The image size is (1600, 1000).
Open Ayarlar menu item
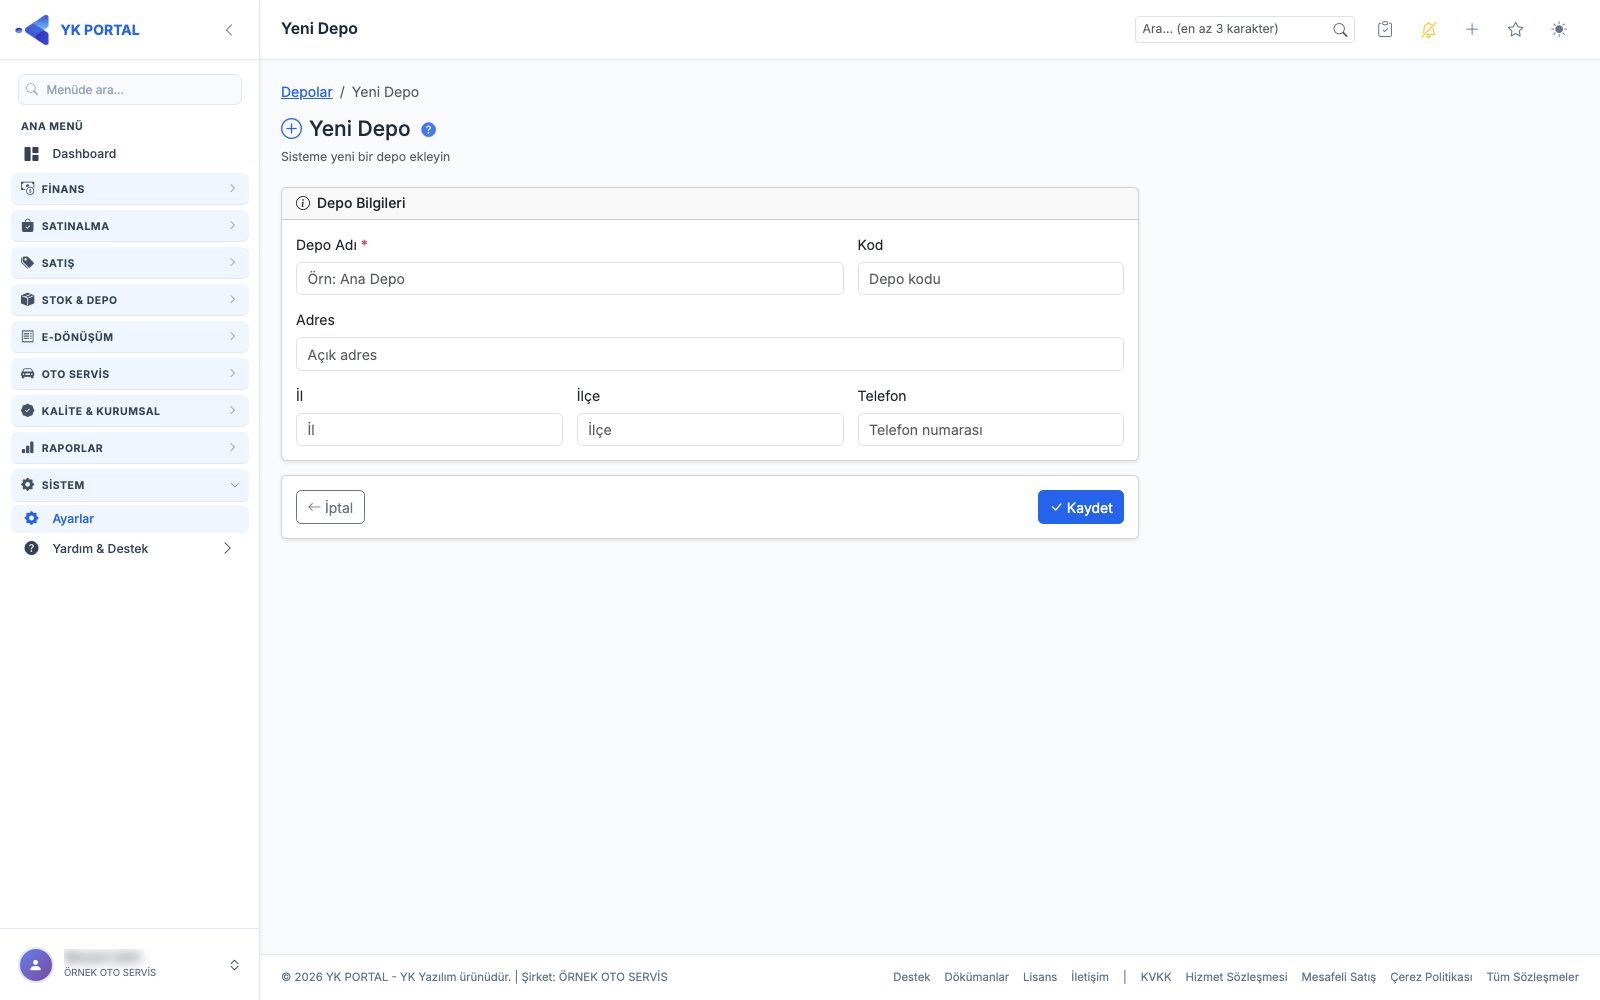pos(130,519)
